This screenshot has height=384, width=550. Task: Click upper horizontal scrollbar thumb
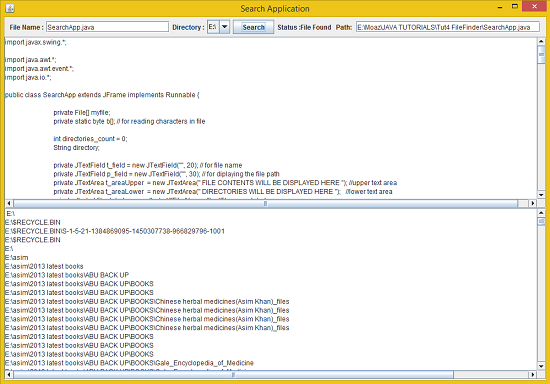(x=265, y=203)
